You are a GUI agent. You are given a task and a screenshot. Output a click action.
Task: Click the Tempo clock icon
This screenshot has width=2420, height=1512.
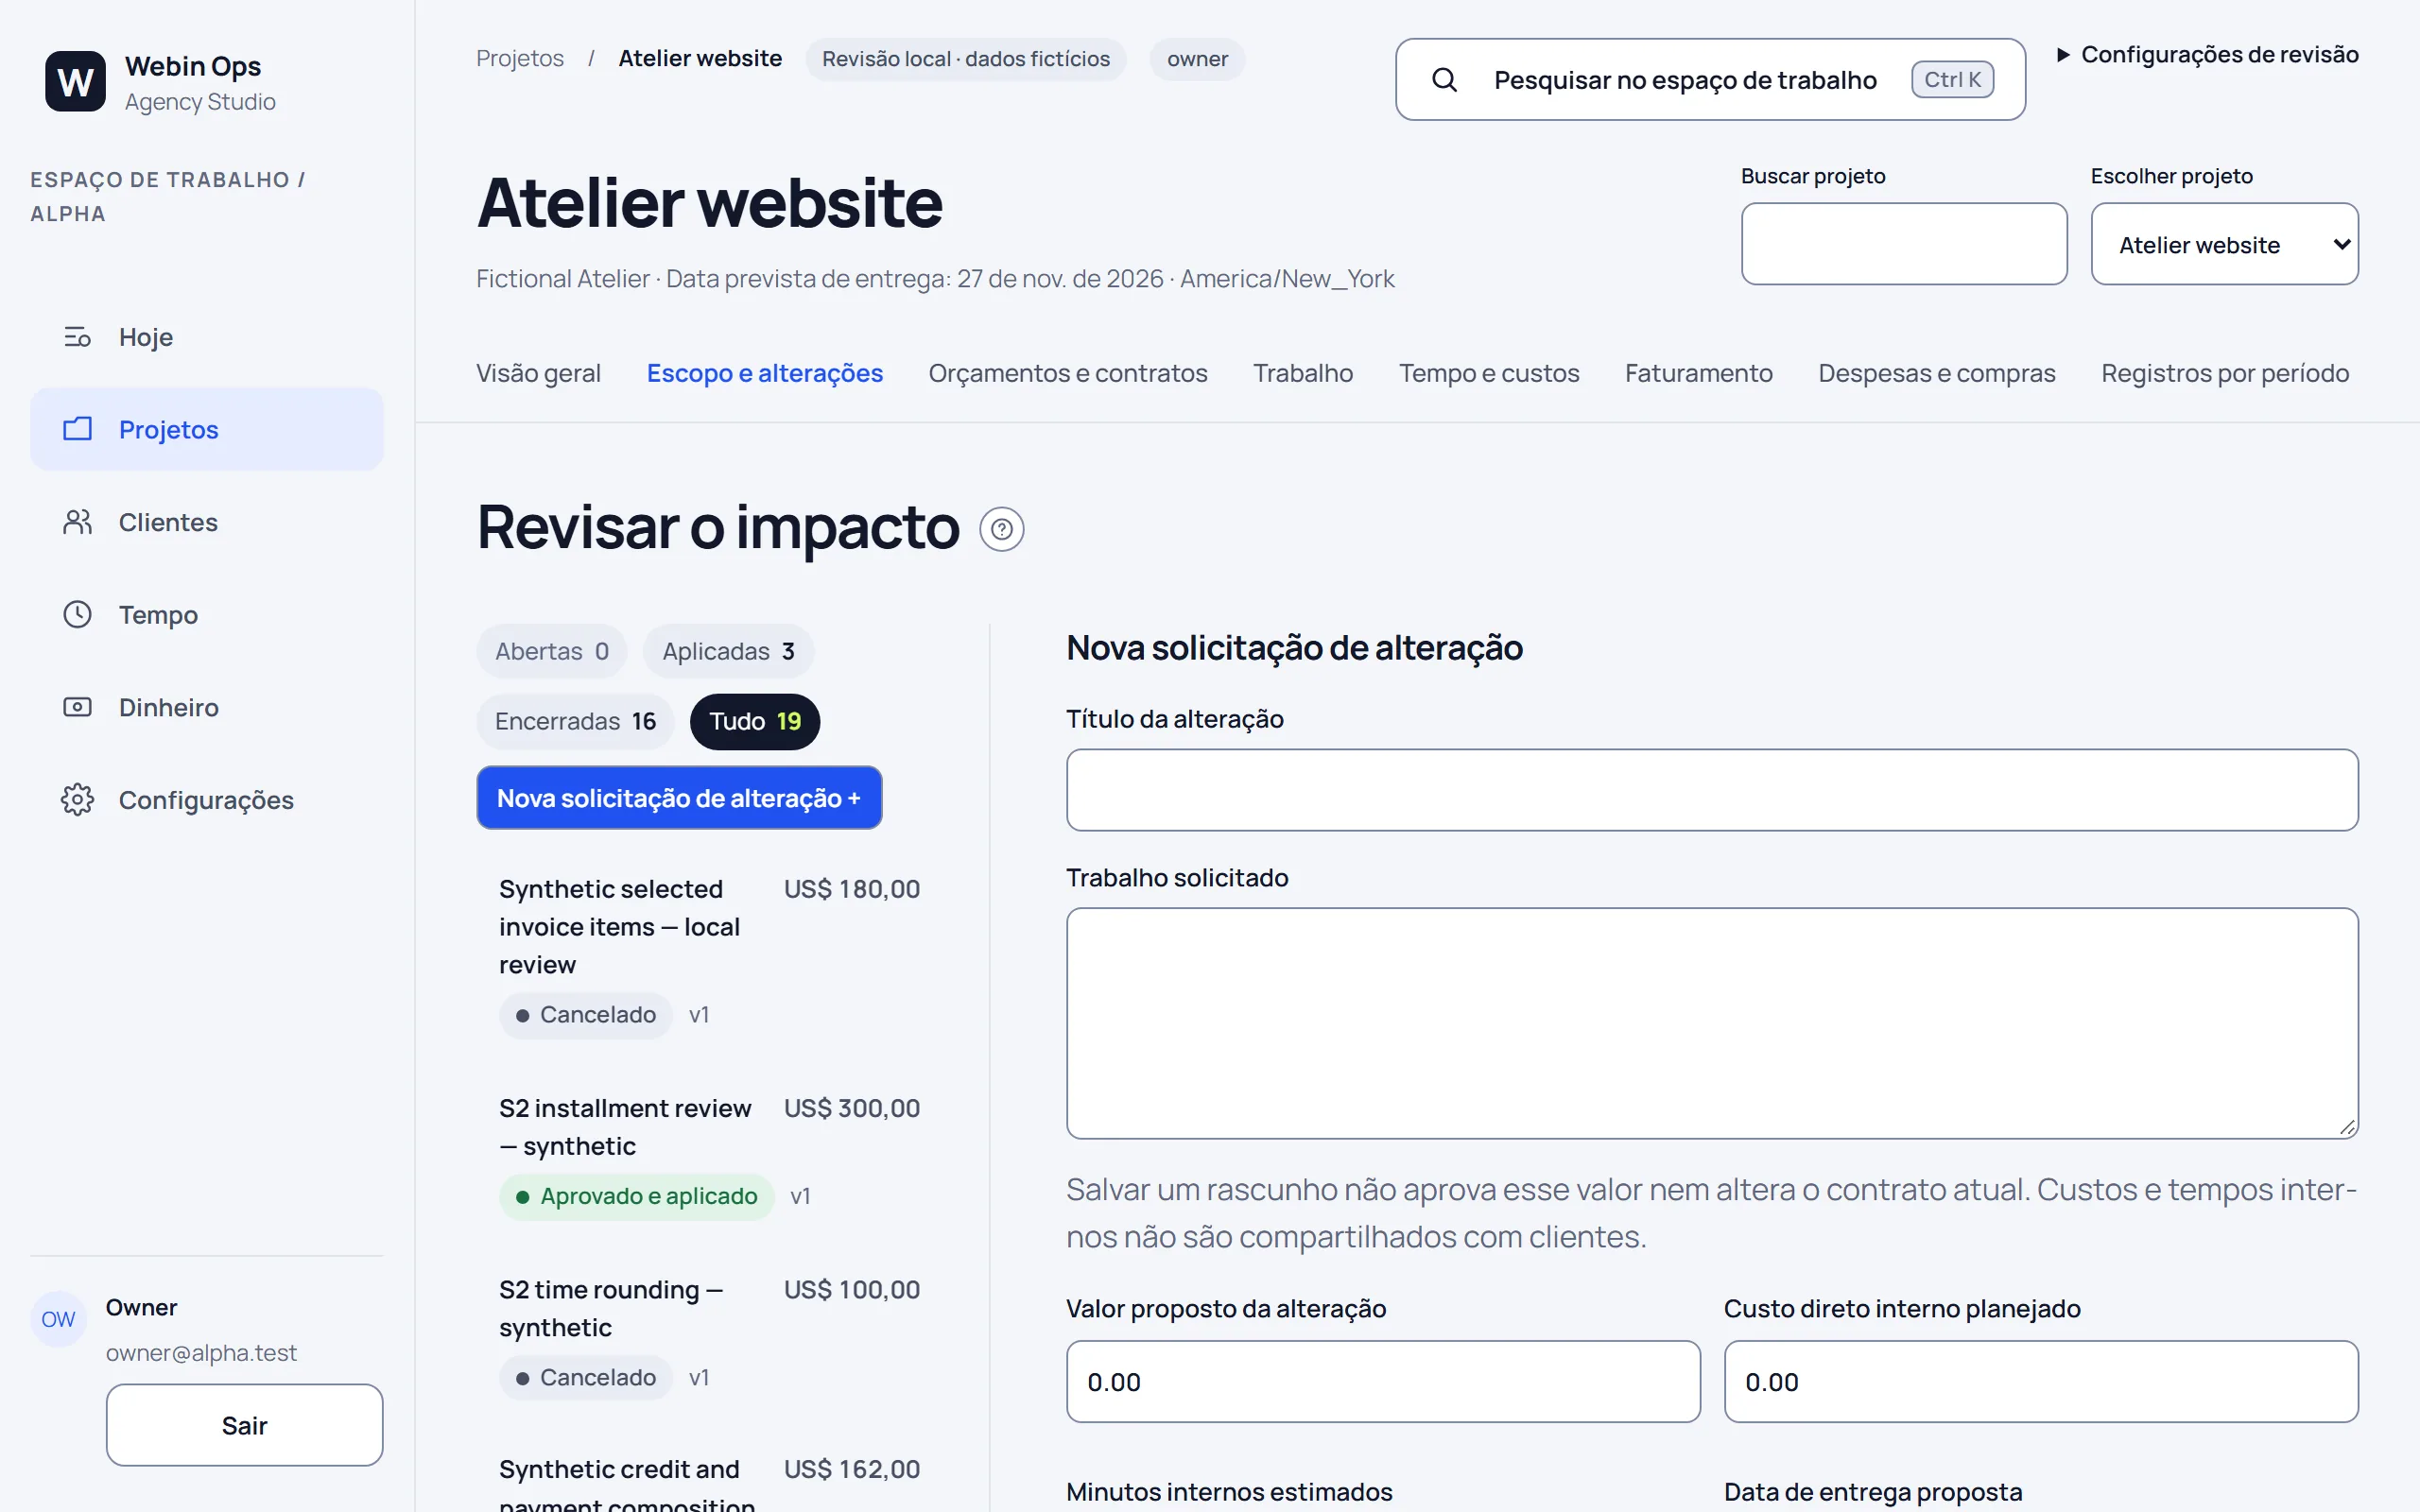[77, 614]
